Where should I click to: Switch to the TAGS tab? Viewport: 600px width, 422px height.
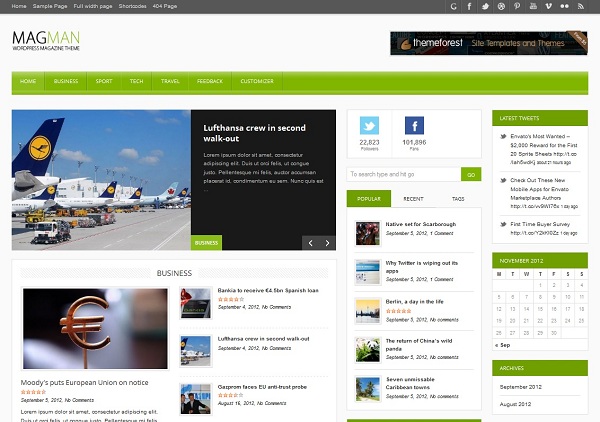[x=458, y=199]
